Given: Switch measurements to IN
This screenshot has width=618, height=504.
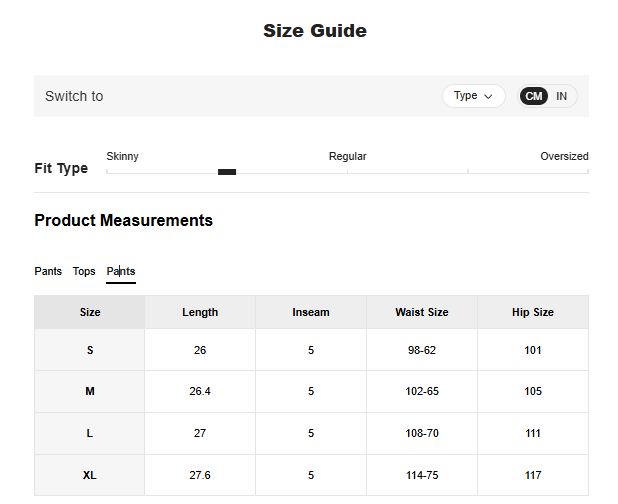Looking at the screenshot, I should pos(562,96).
